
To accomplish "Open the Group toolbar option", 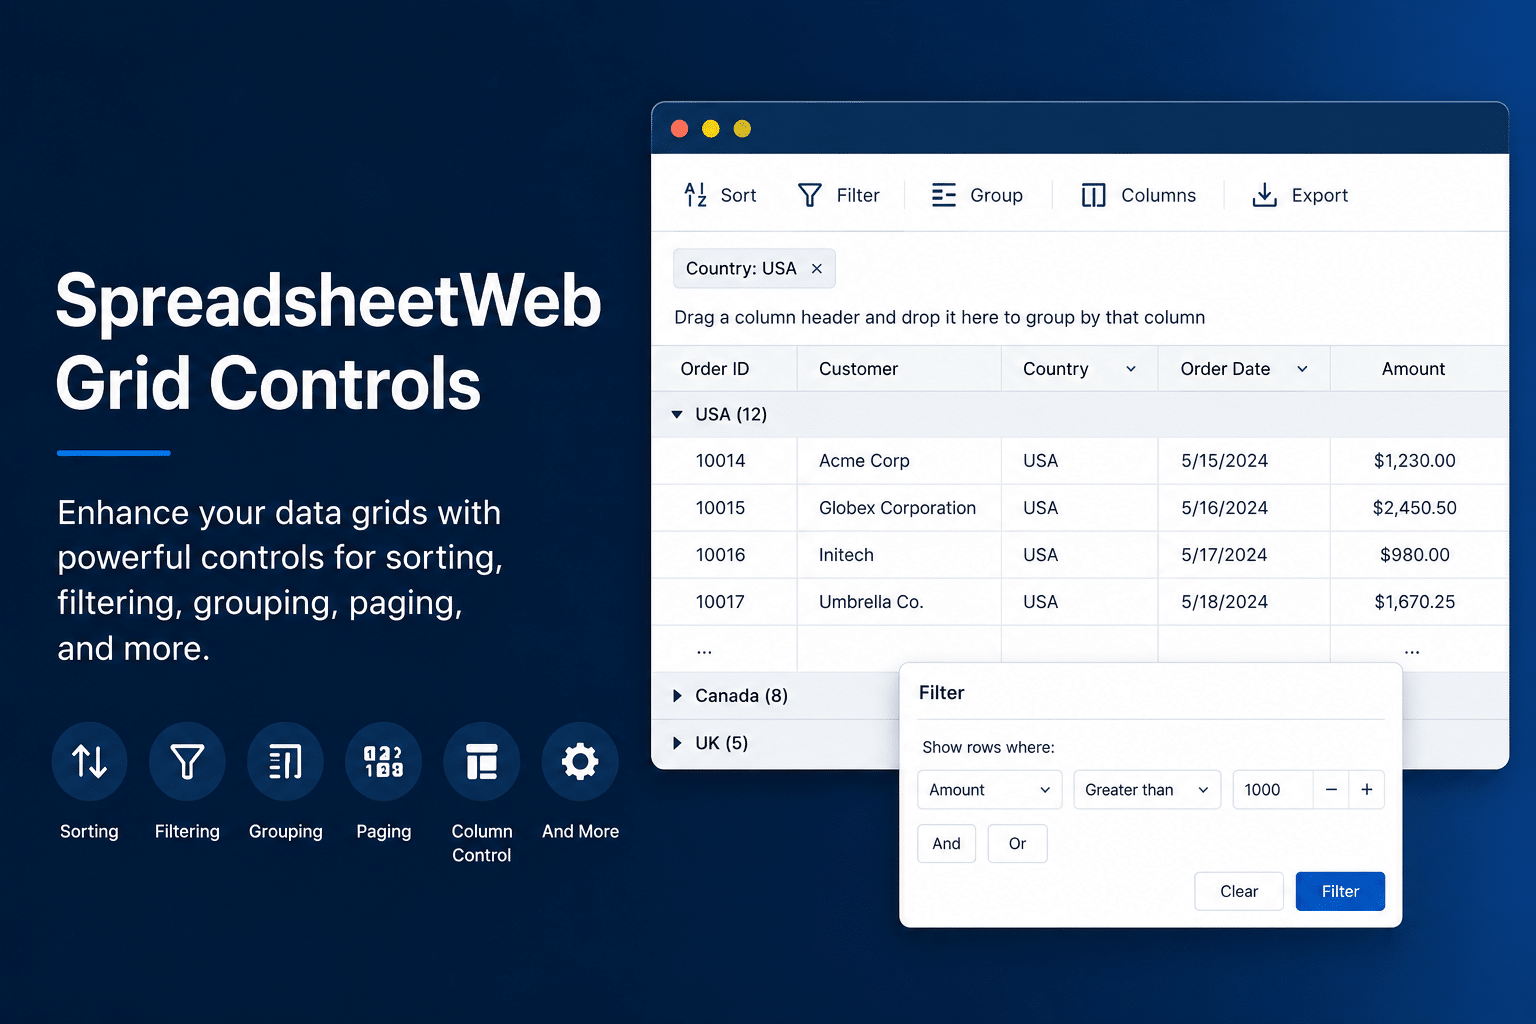I will click(977, 195).
